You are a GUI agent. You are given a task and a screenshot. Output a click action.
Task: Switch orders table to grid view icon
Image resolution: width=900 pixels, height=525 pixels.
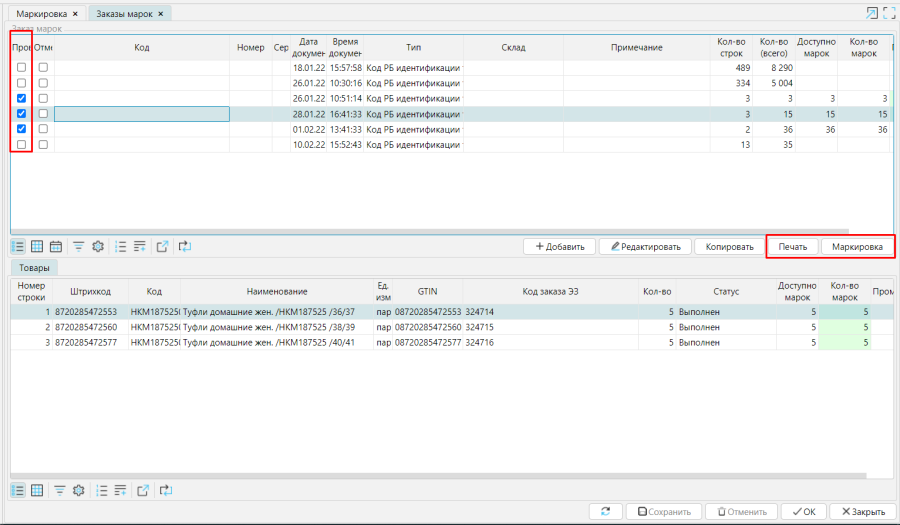click(37, 246)
